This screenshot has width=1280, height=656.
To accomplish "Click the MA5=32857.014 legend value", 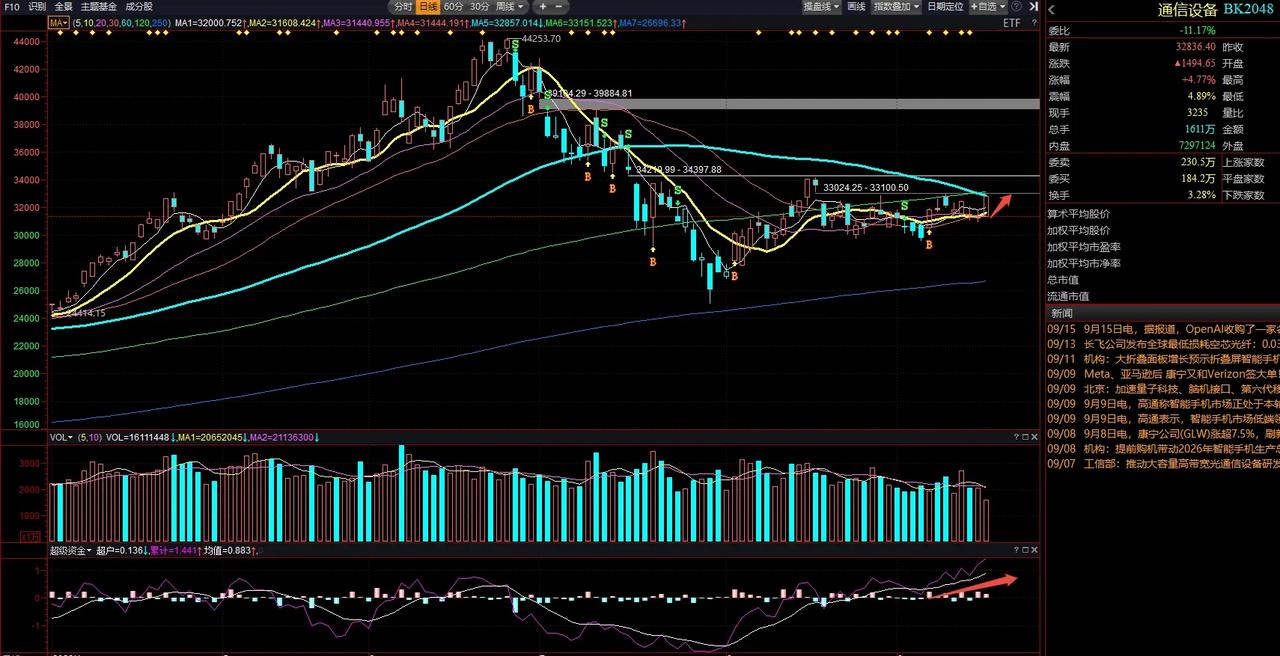I will tap(507, 22).
